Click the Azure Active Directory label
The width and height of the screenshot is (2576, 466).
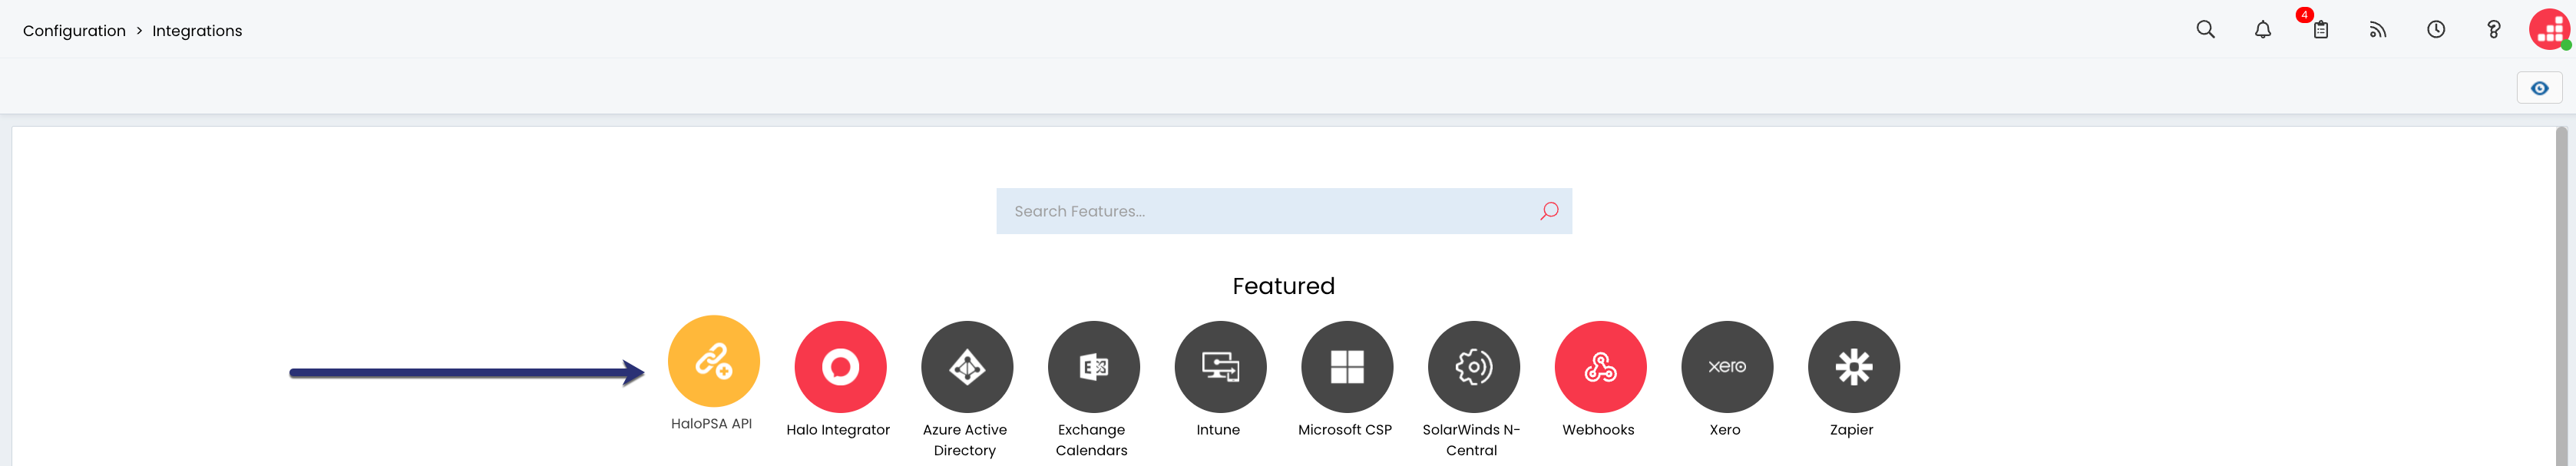tap(964, 440)
